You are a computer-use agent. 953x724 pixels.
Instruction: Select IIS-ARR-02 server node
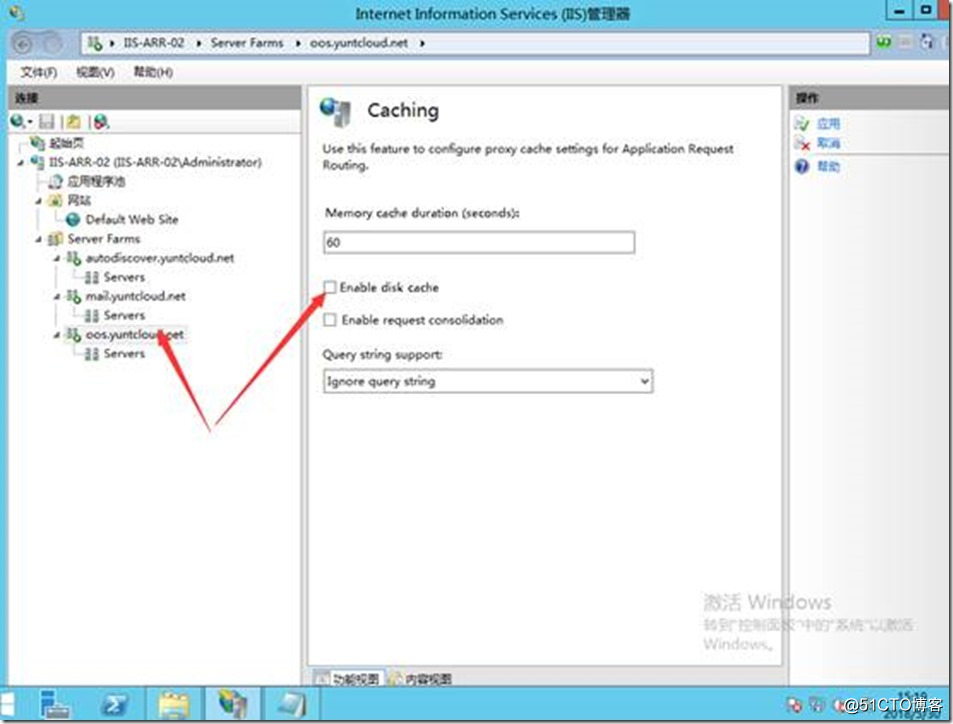tap(155, 162)
